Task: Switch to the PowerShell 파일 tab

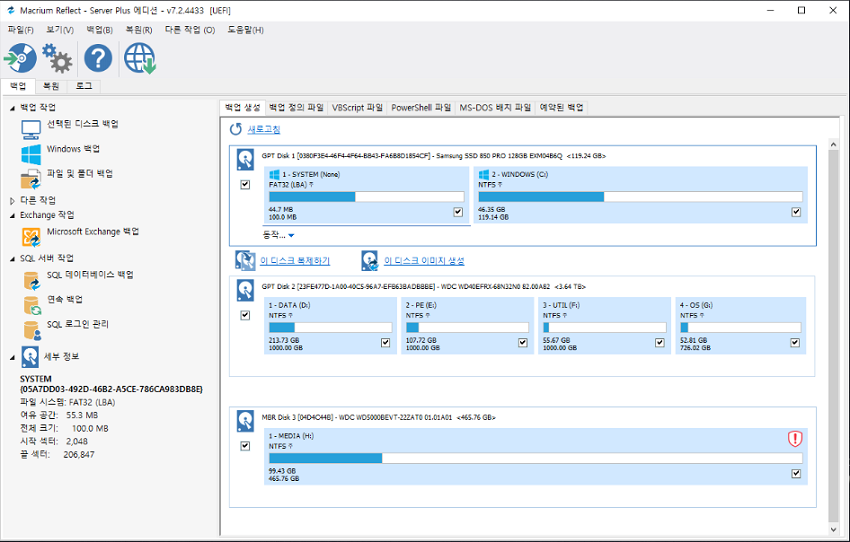Action: click(421, 107)
